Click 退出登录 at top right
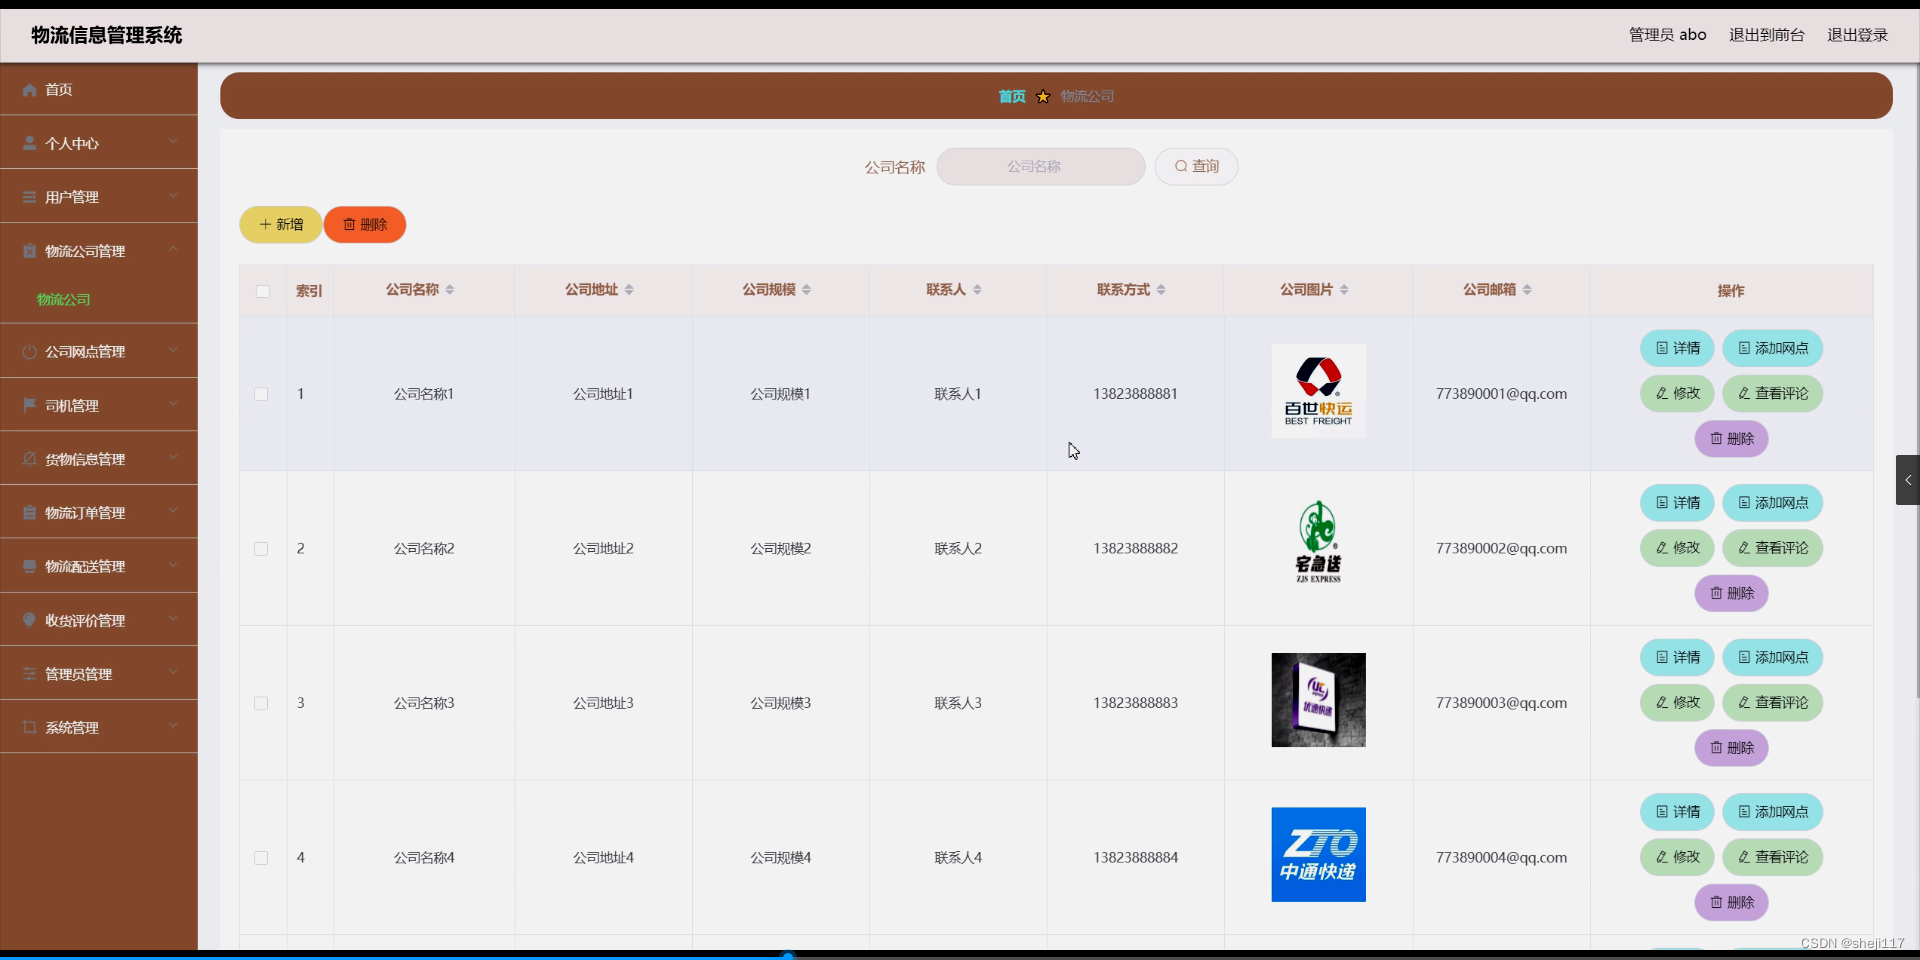This screenshot has height=960, width=1920. [x=1857, y=34]
